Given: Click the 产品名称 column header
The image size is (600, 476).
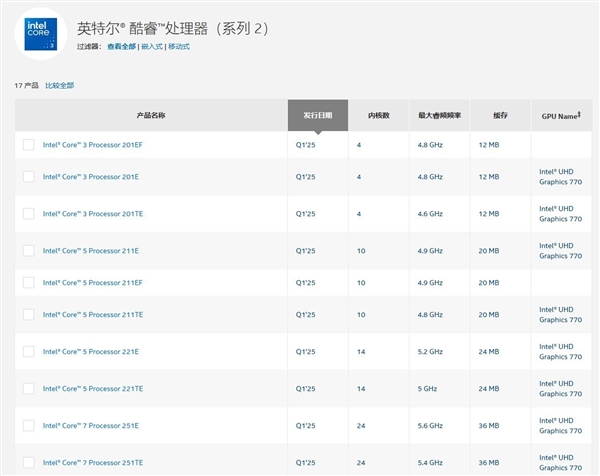Looking at the screenshot, I should (150, 115).
